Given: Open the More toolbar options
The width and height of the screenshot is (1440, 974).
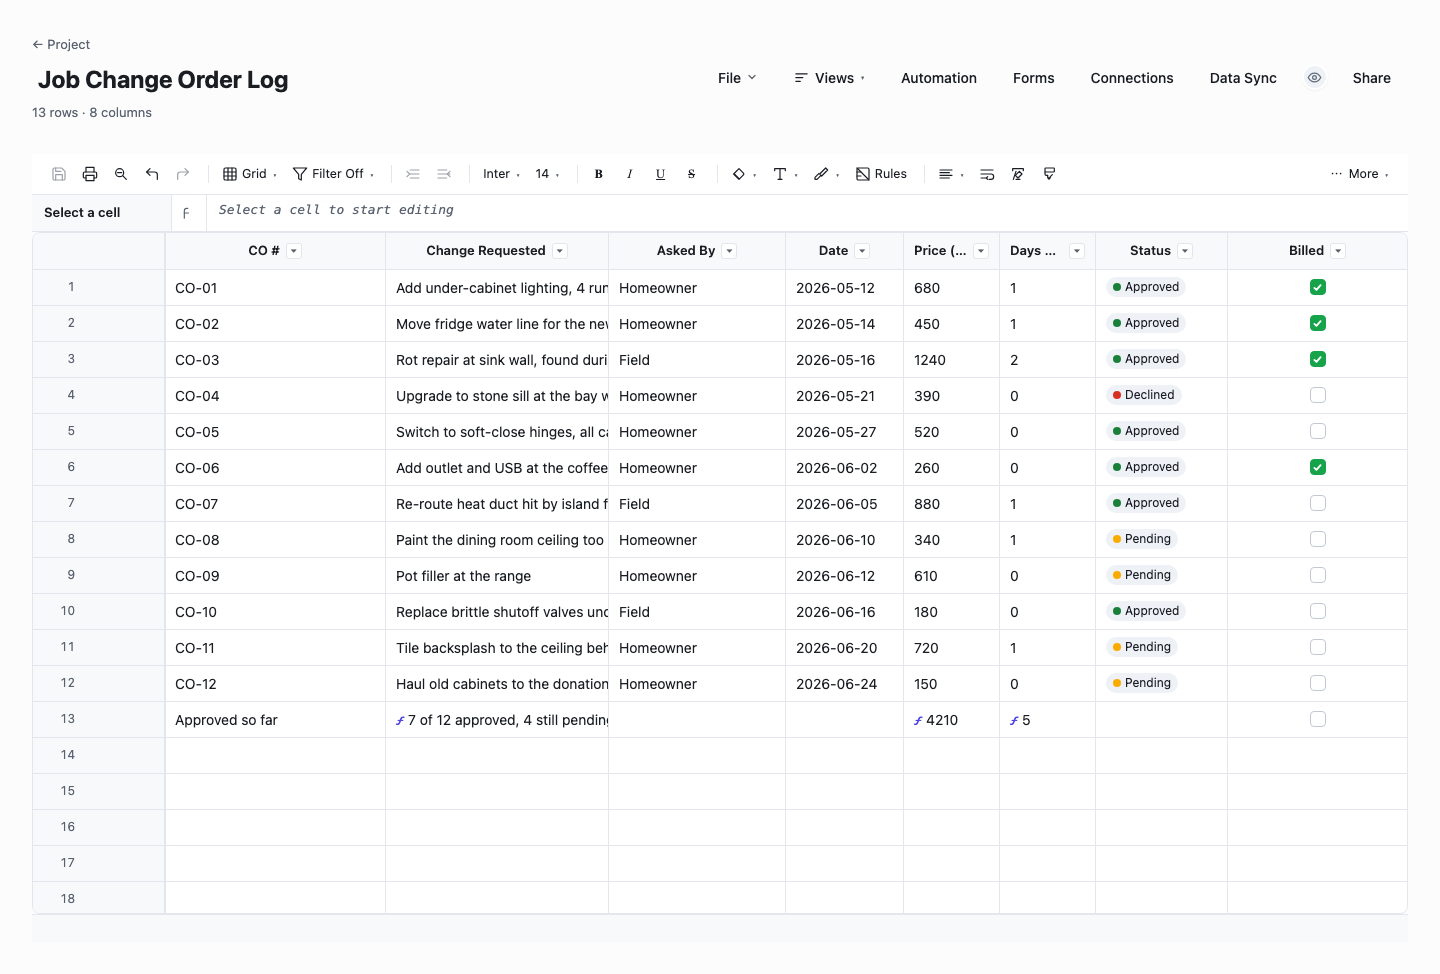Looking at the screenshot, I should [1360, 174].
